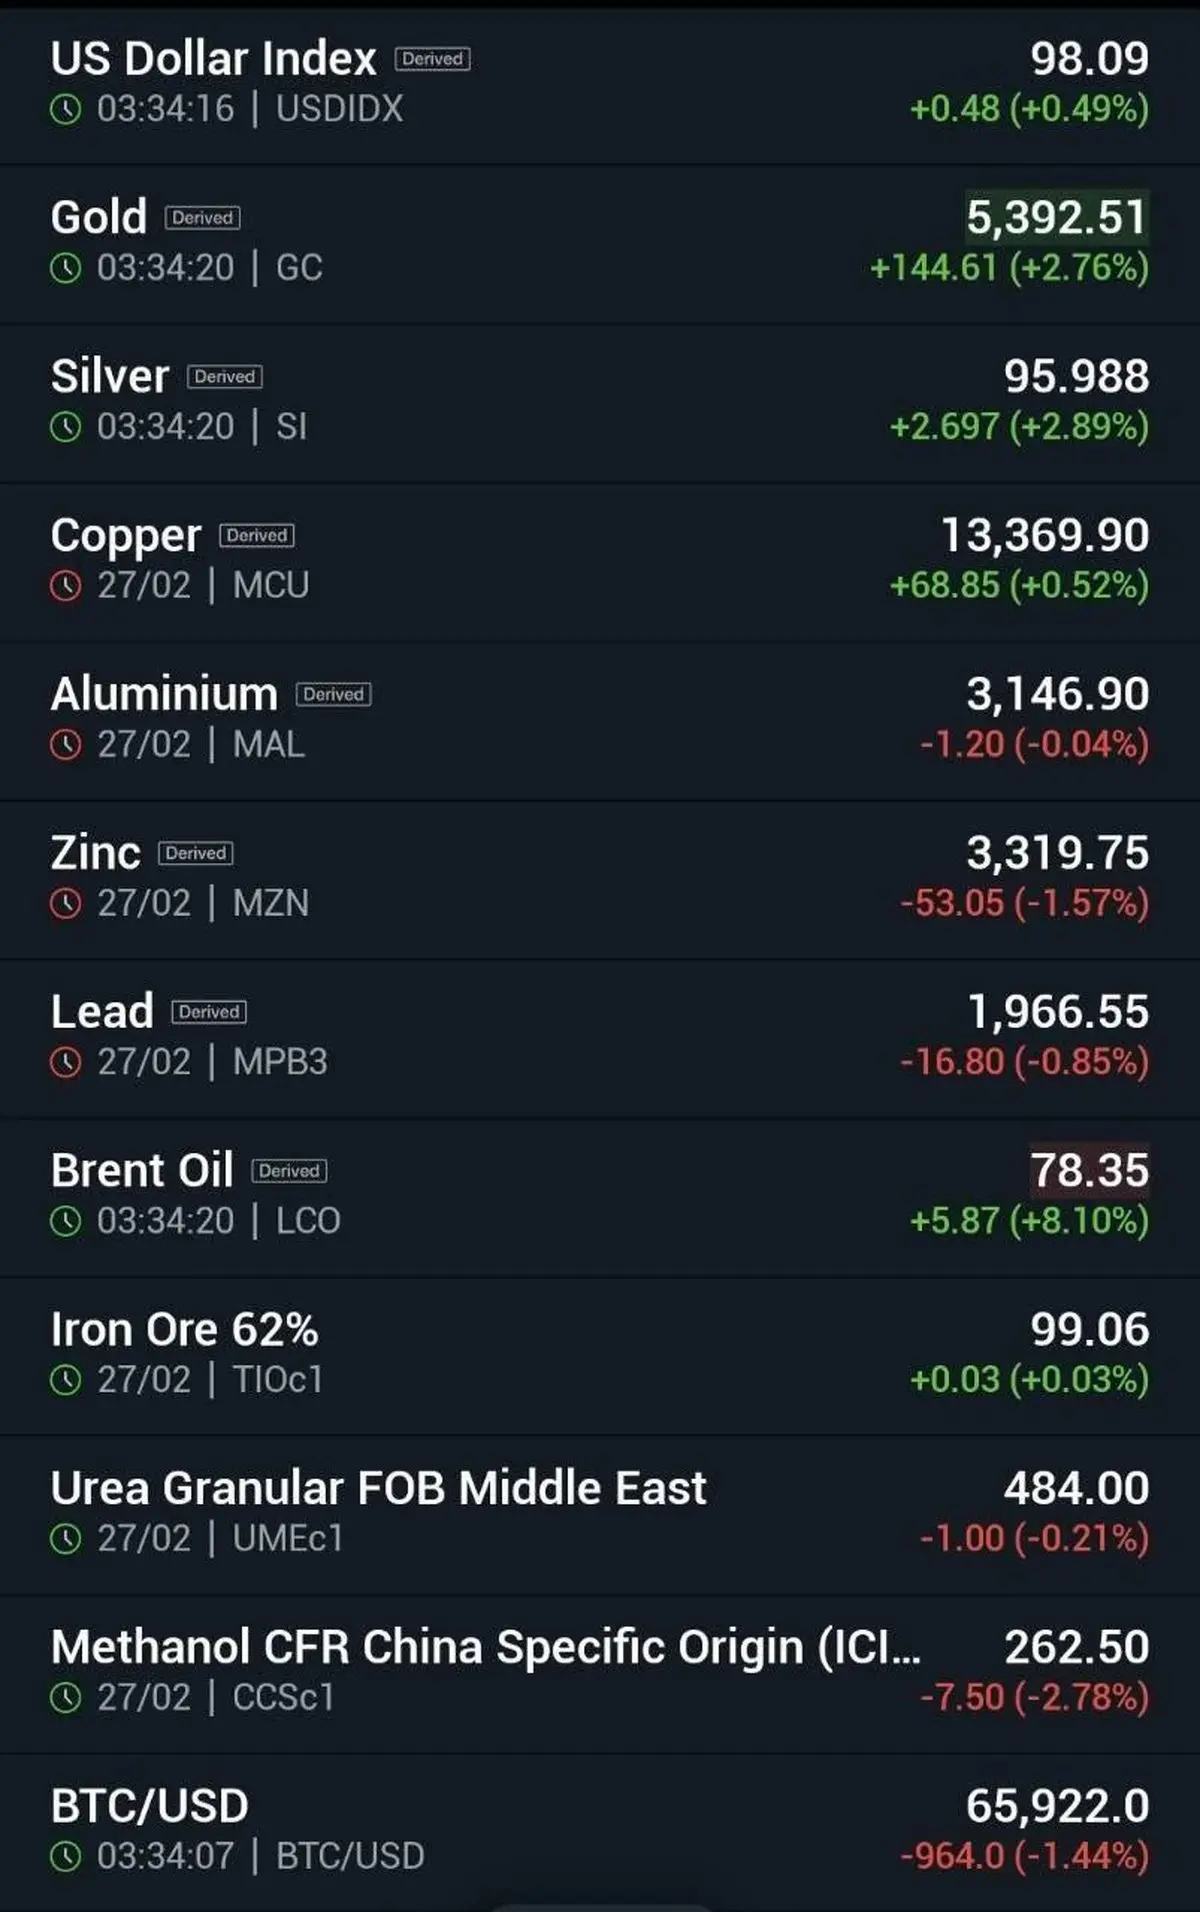Screen dimensions: 1200x1912
Task: Click the clock icon beside Brent Oil LCO
Action: click(65, 1221)
